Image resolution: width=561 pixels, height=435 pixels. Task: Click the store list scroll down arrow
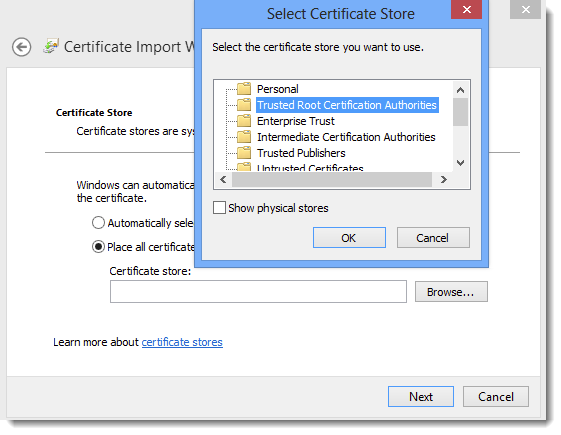pyautogui.click(x=460, y=163)
